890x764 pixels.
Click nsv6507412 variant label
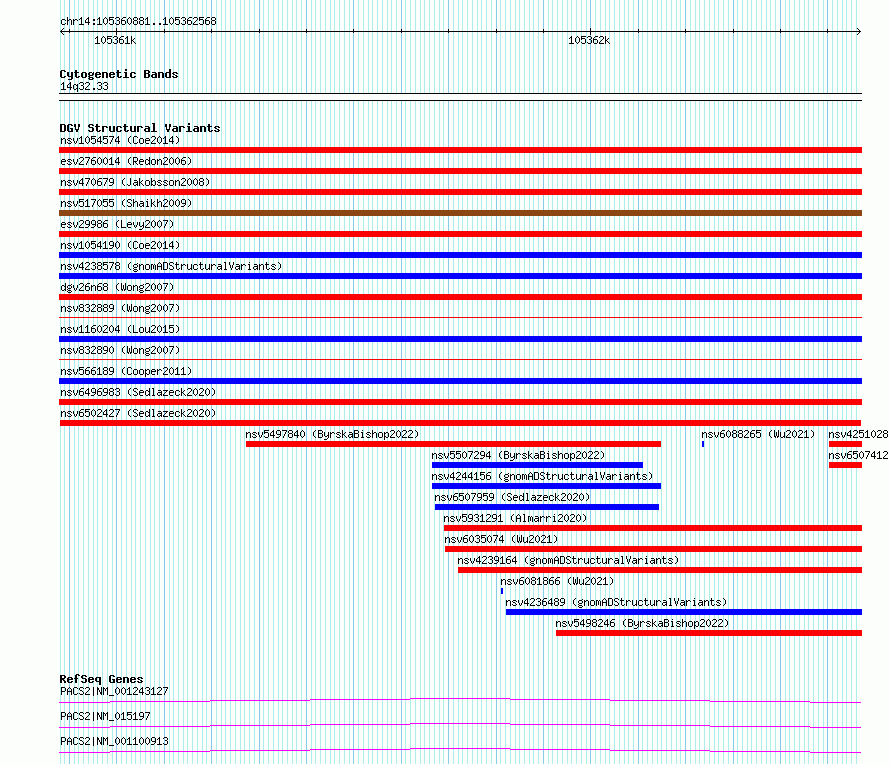(x=858, y=455)
